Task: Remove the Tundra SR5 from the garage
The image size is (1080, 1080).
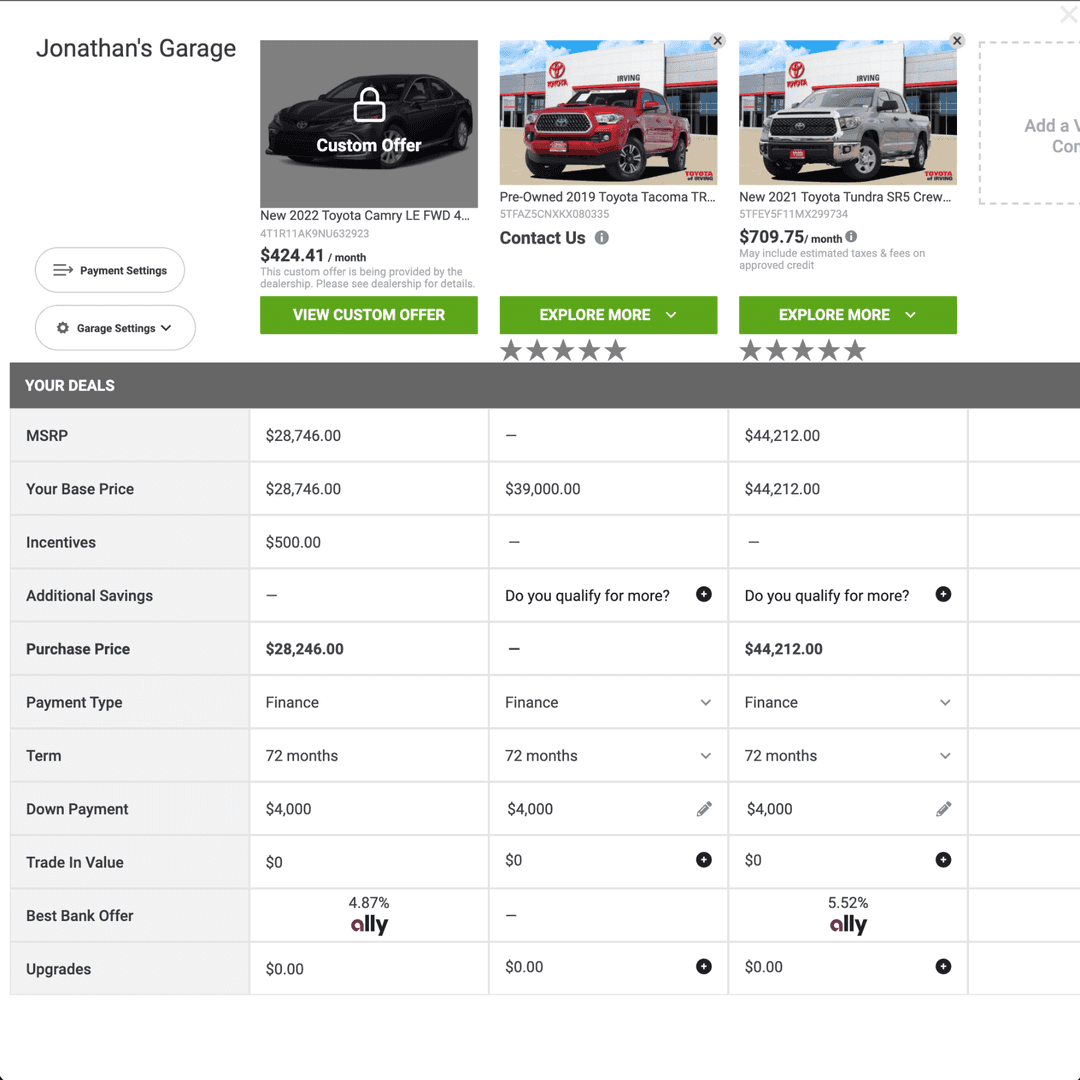Action: pos(957,41)
